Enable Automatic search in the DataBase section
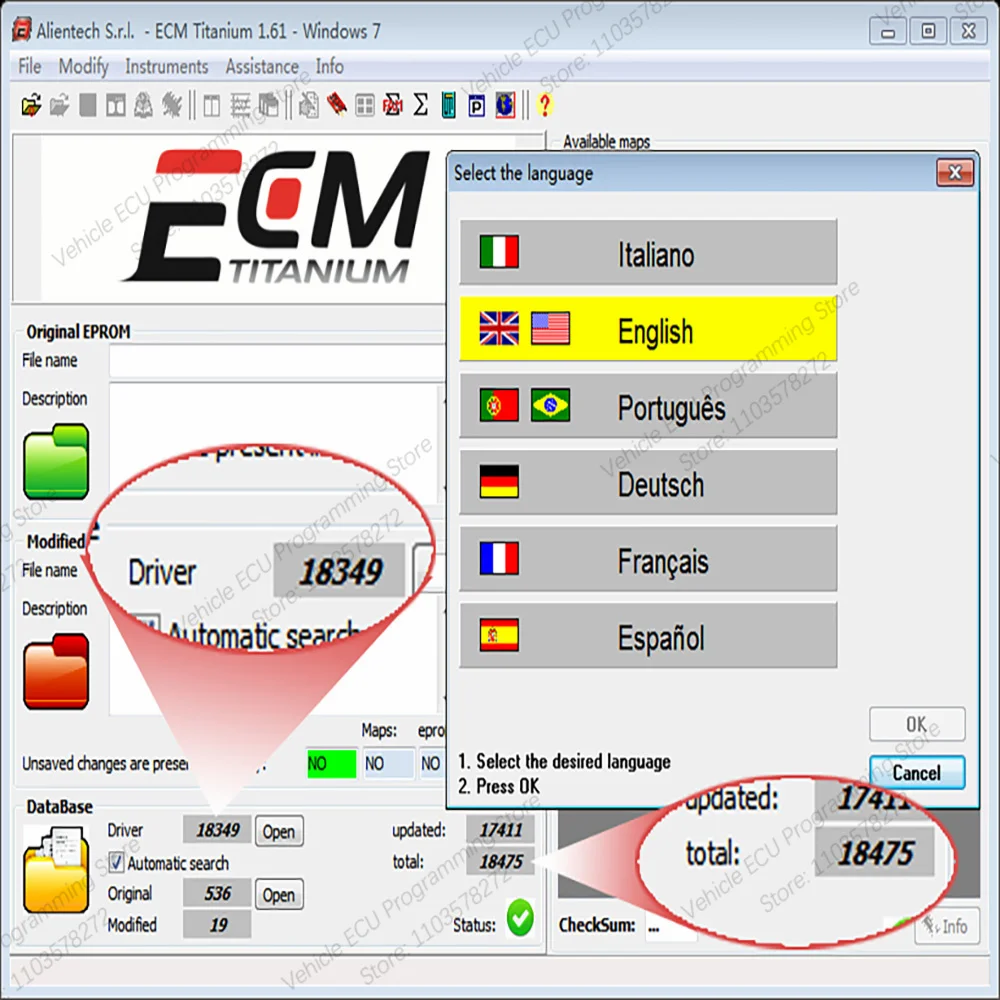The height and width of the screenshot is (1000, 1000). pos(117,863)
